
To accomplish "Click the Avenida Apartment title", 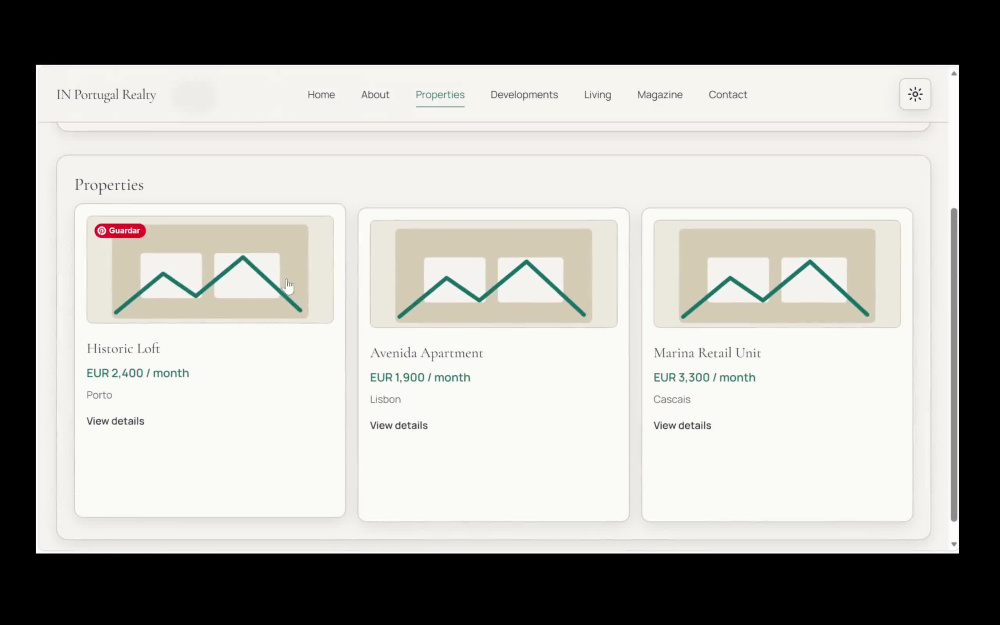I will (427, 353).
